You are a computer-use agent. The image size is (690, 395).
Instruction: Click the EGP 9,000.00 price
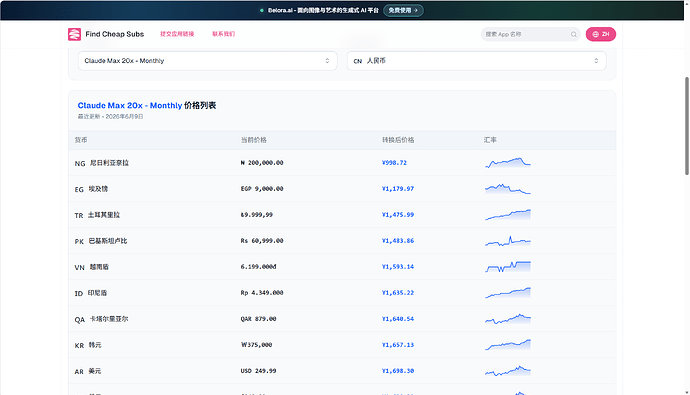pos(262,189)
